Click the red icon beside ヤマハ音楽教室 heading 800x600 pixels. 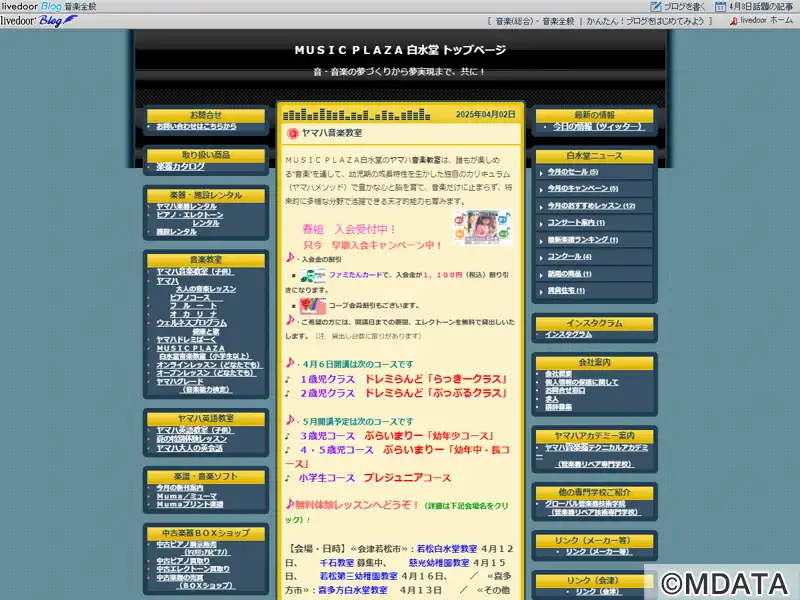pyautogui.click(x=292, y=133)
